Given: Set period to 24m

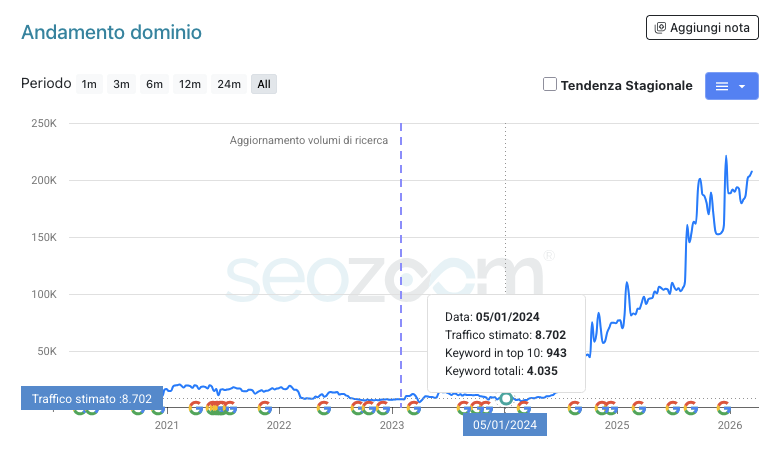Looking at the screenshot, I should click(228, 84).
